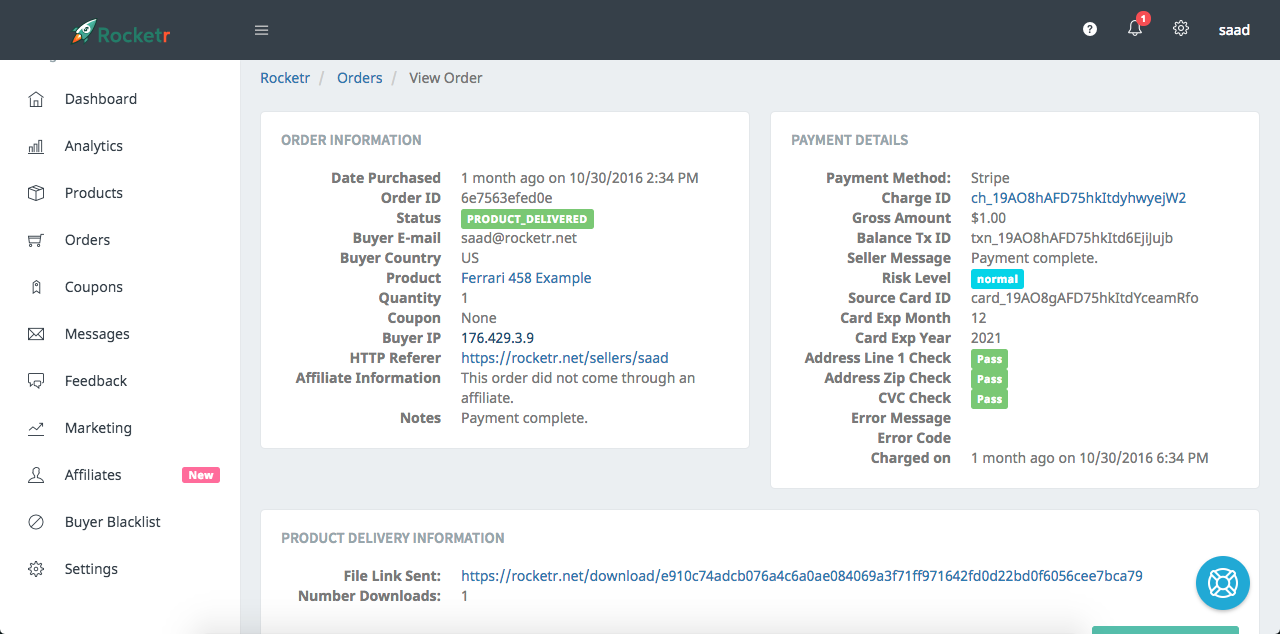Click the Rocketr logo in header

120,32
